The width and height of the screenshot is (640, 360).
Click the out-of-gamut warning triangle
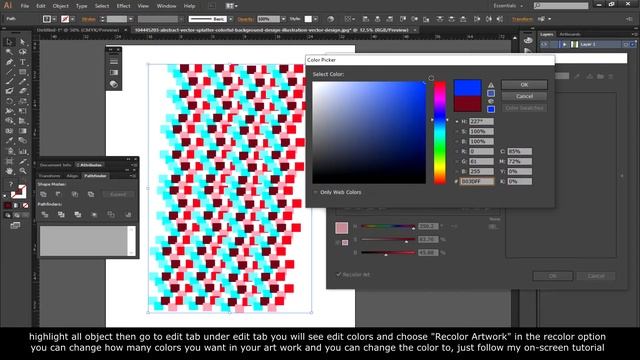pyautogui.click(x=491, y=85)
